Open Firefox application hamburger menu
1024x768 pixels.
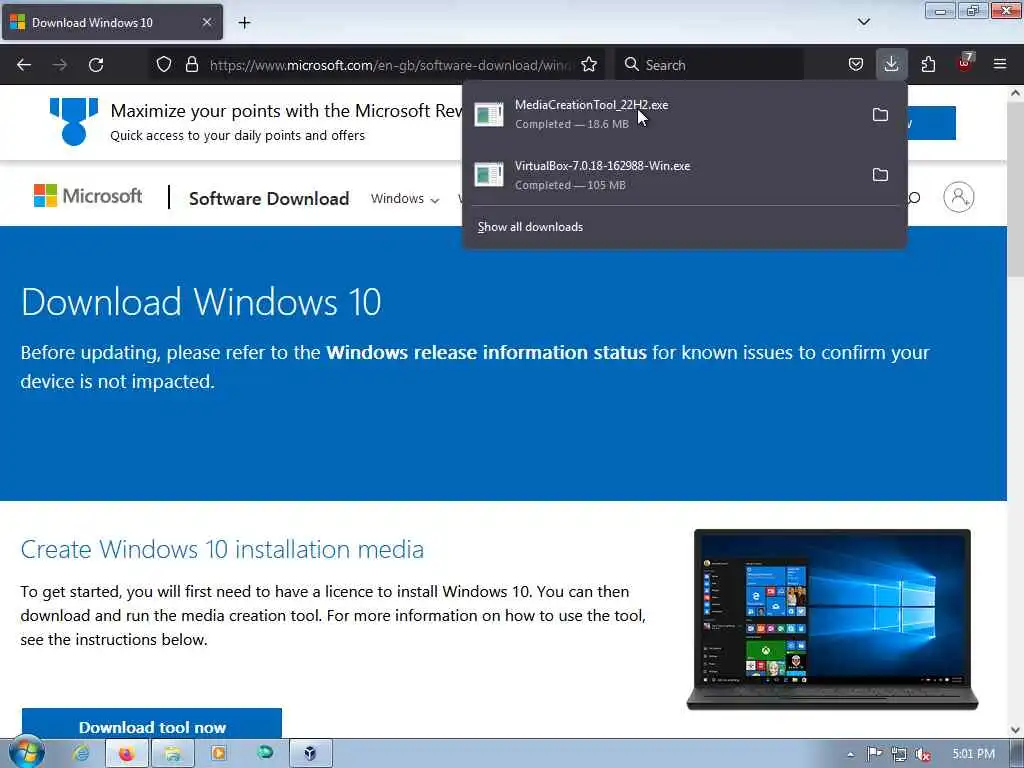(x=1000, y=65)
